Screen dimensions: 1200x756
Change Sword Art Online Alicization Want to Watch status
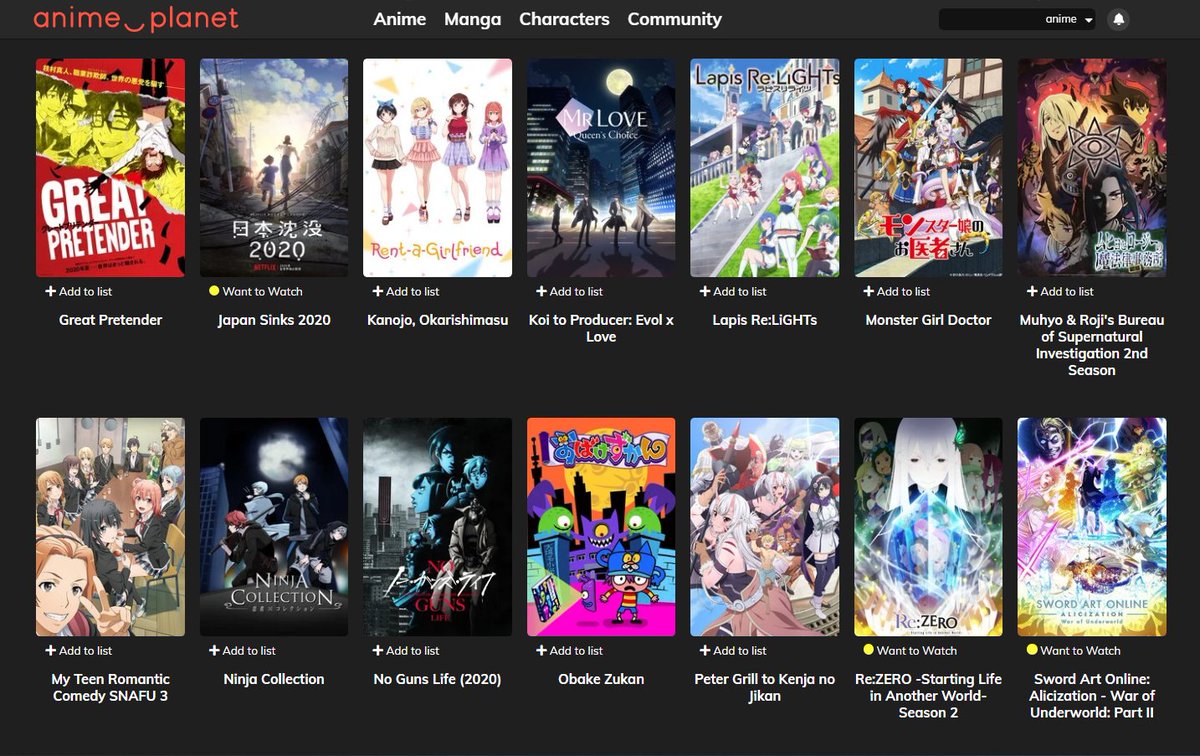(1073, 650)
